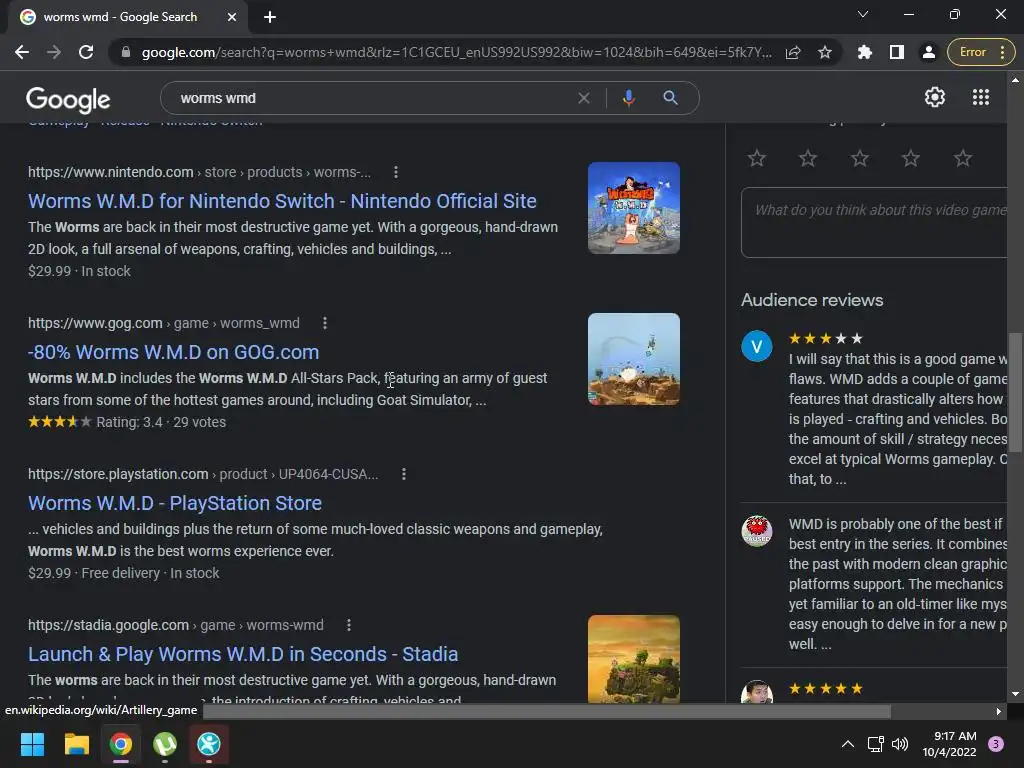Screen dimensions: 1024x768
Task: Rate the game two stars
Action: point(808,158)
